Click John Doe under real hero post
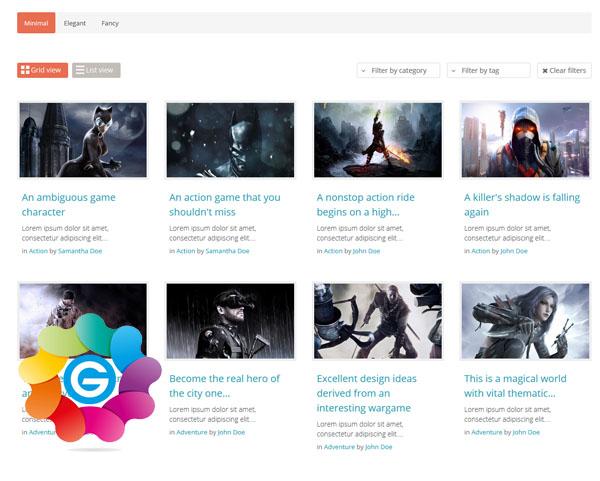This screenshot has width=600, height=481. 231,432
